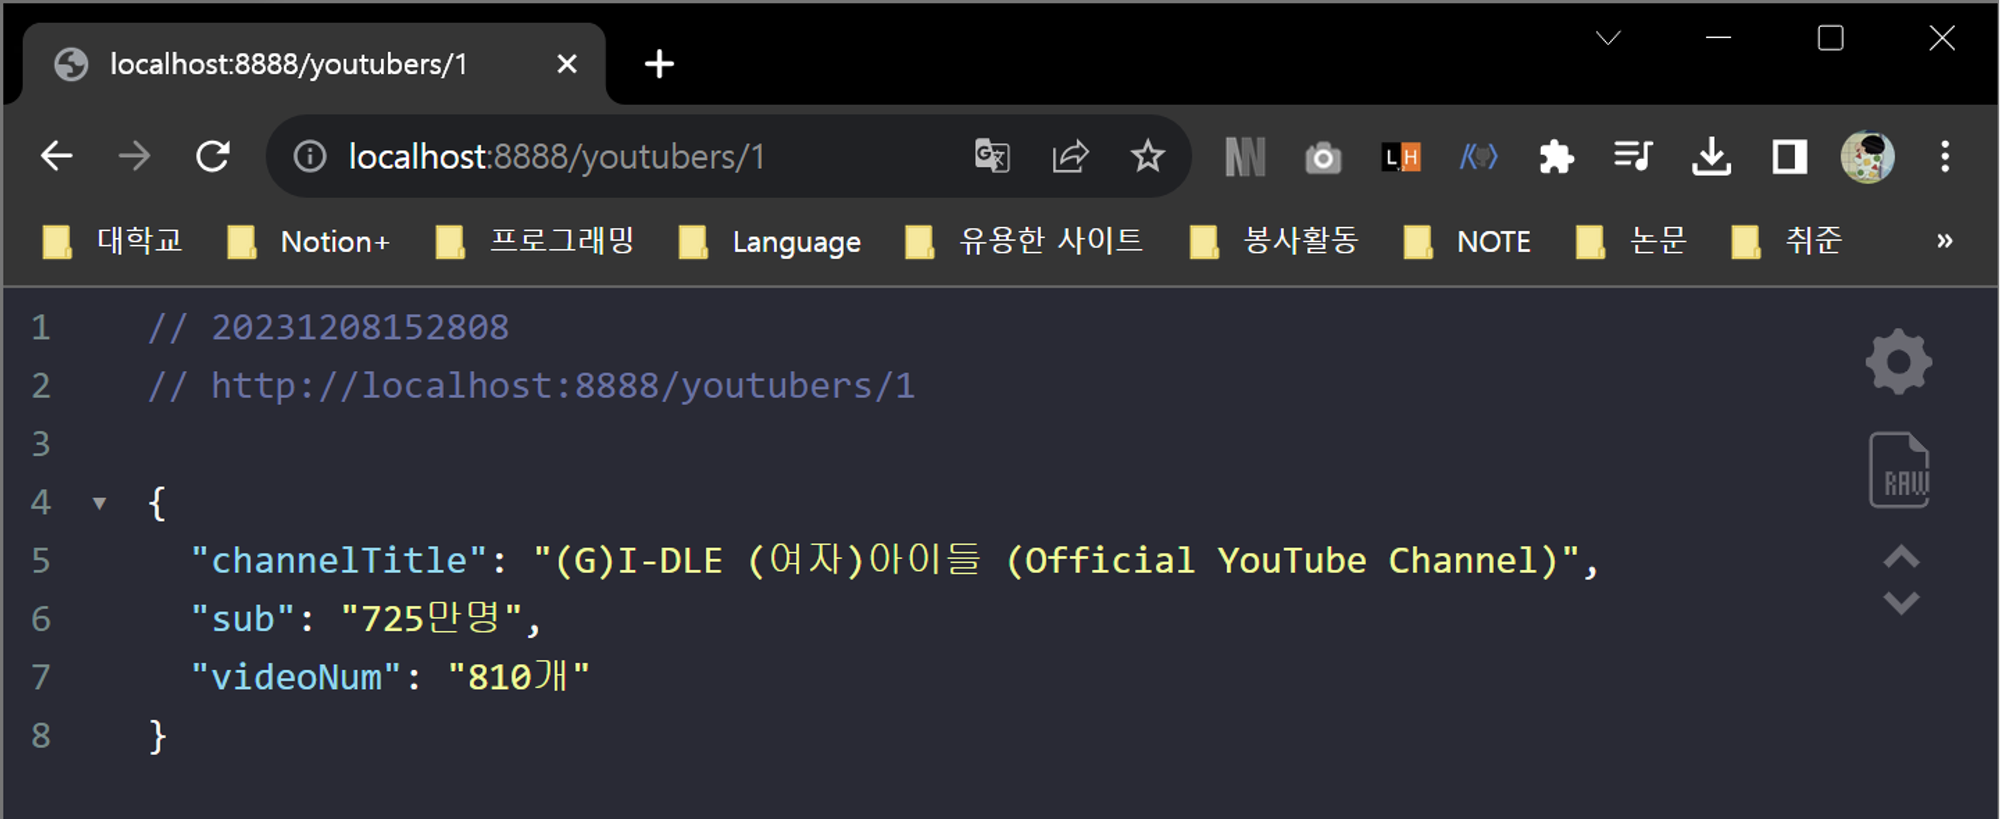The width and height of the screenshot is (2000, 819).
Task: Click the "810개" value
Action: (x=519, y=677)
